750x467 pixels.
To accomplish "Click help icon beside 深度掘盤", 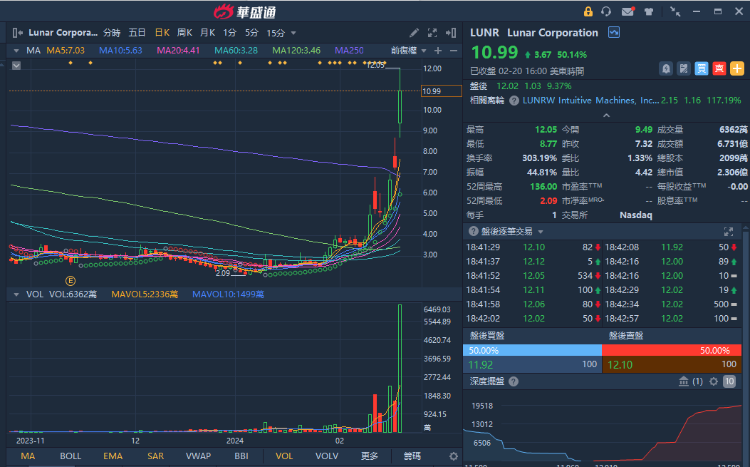I will click(514, 381).
